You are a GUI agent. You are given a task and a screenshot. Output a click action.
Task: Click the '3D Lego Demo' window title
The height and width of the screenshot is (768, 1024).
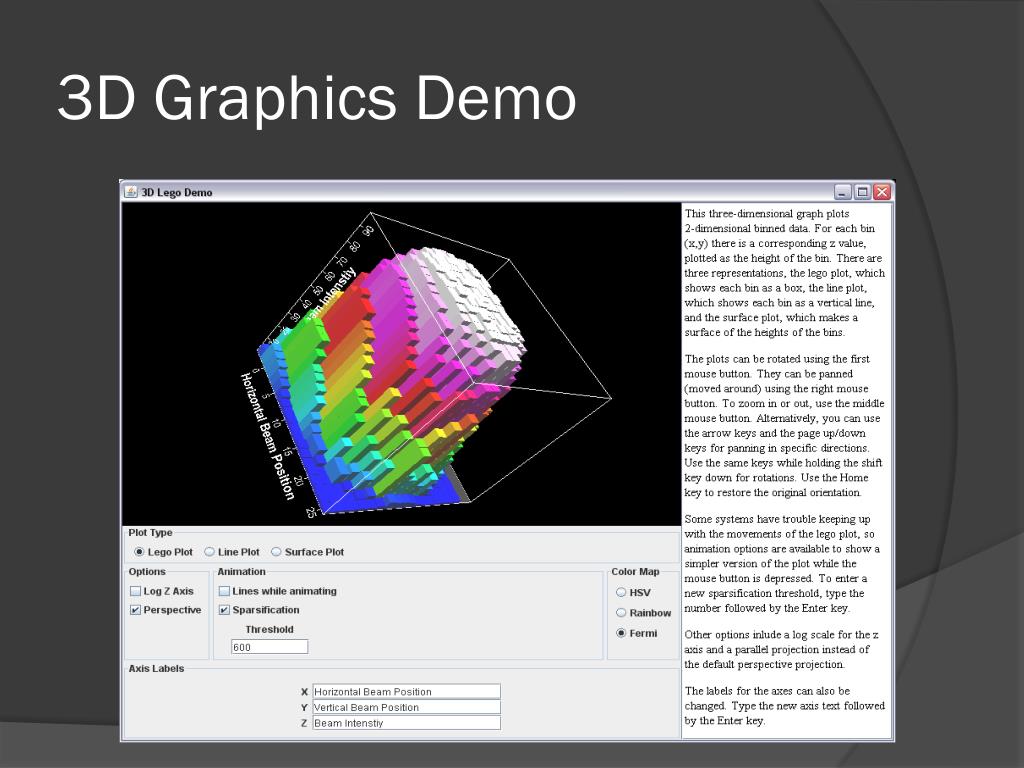pyautogui.click(x=177, y=193)
